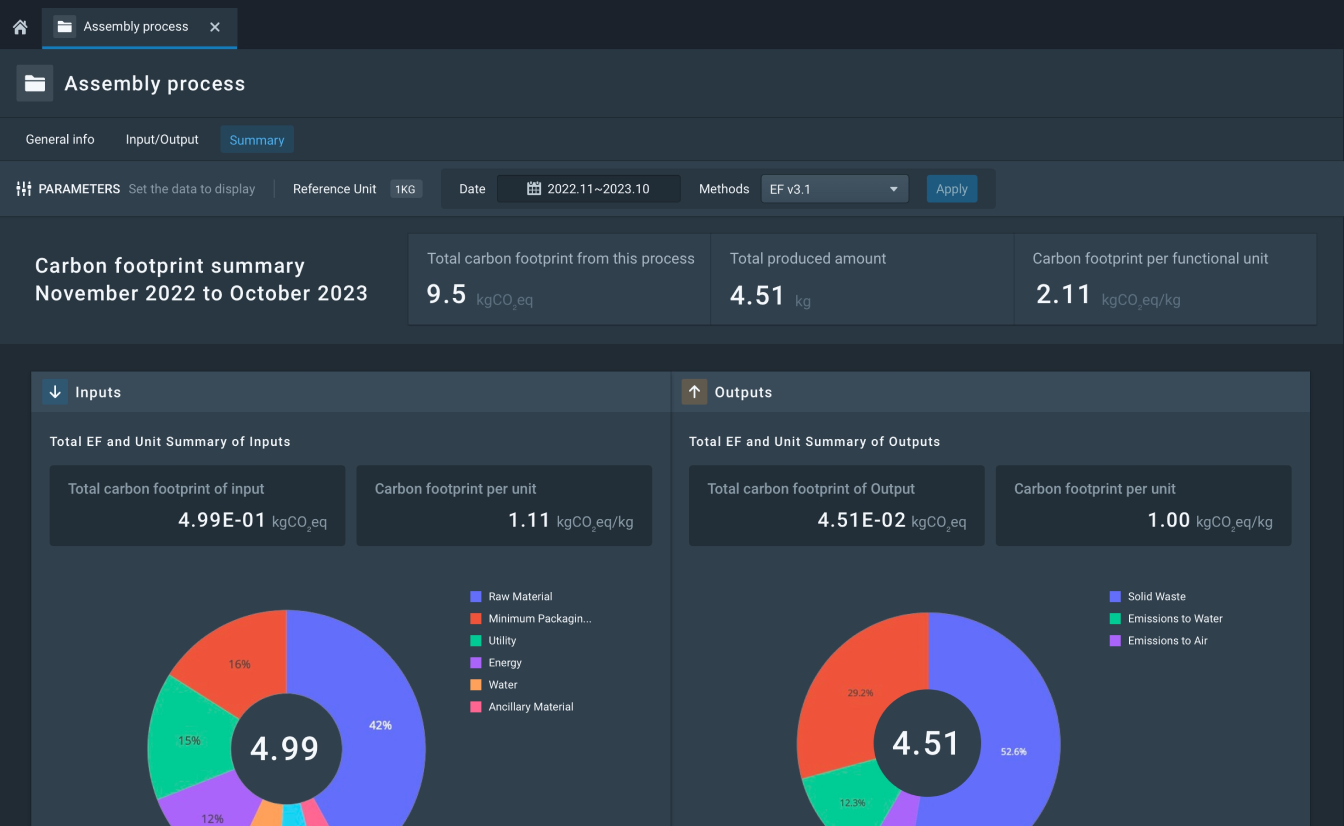This screenshot has width=1344, height=826.
Task: Click the 42% blue slice of inputs chart
Action: point(380,725)
